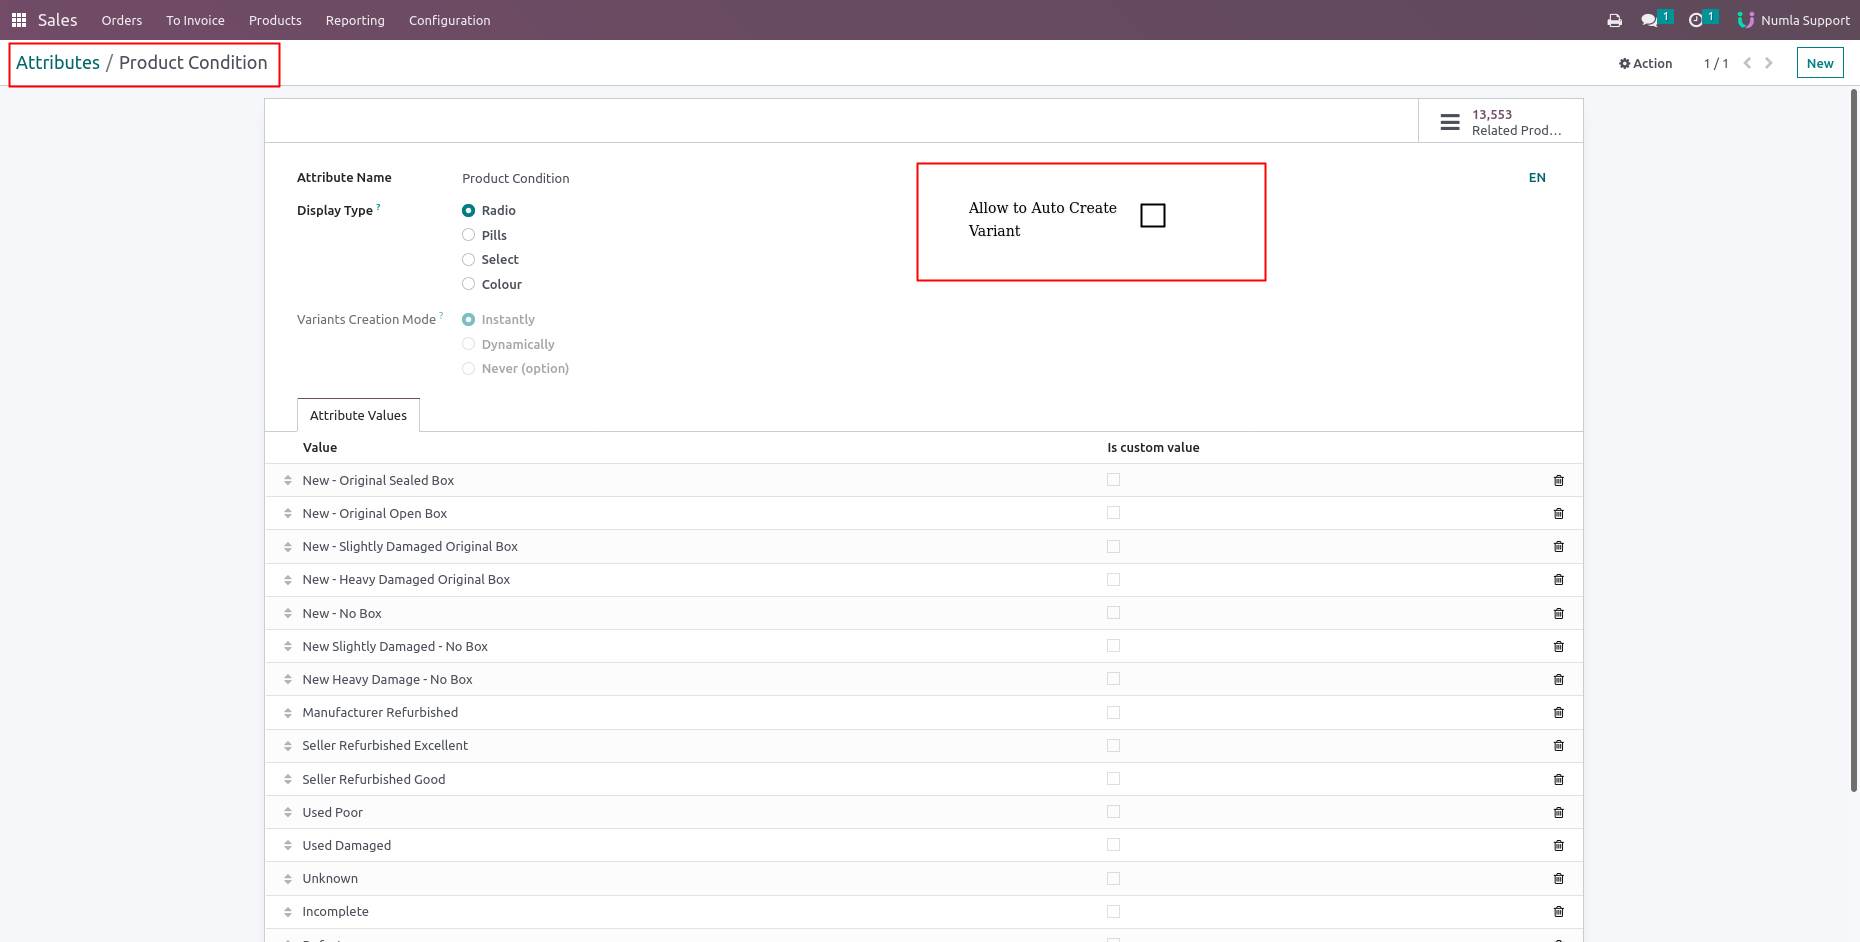This screenshot has width=1860, height=942.
Task: Grab drag handle of Unknown row
Action: 288,879
